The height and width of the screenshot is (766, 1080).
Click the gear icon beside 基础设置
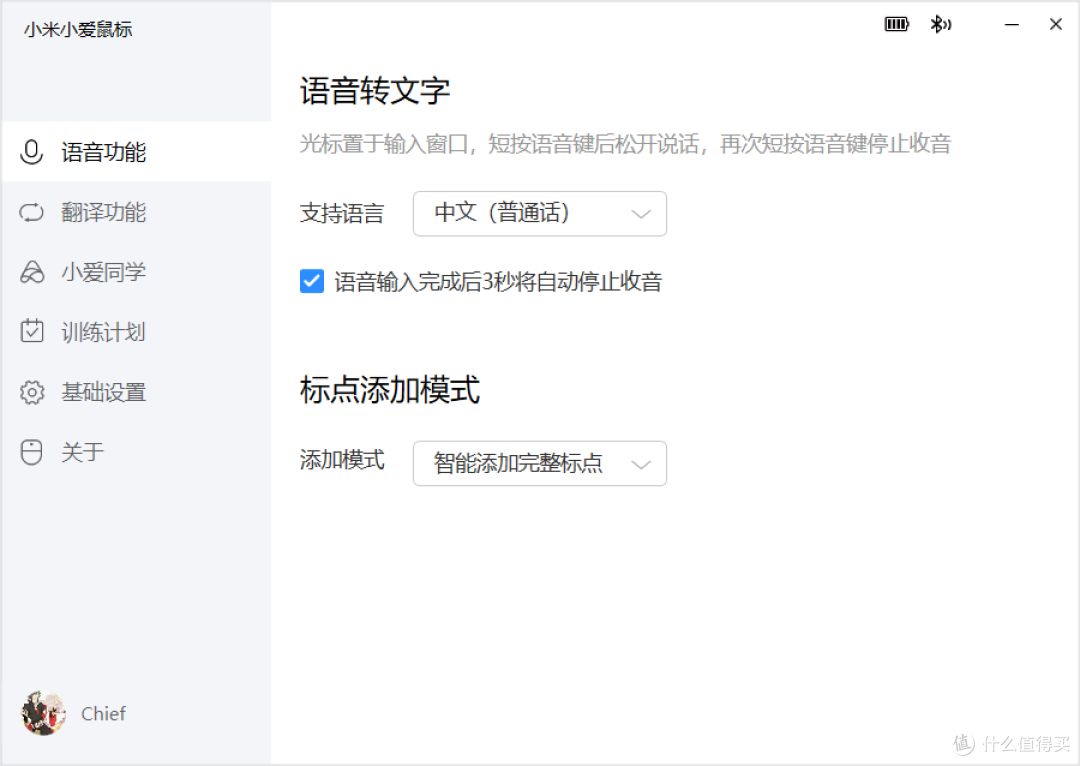[x=32, y=392]
